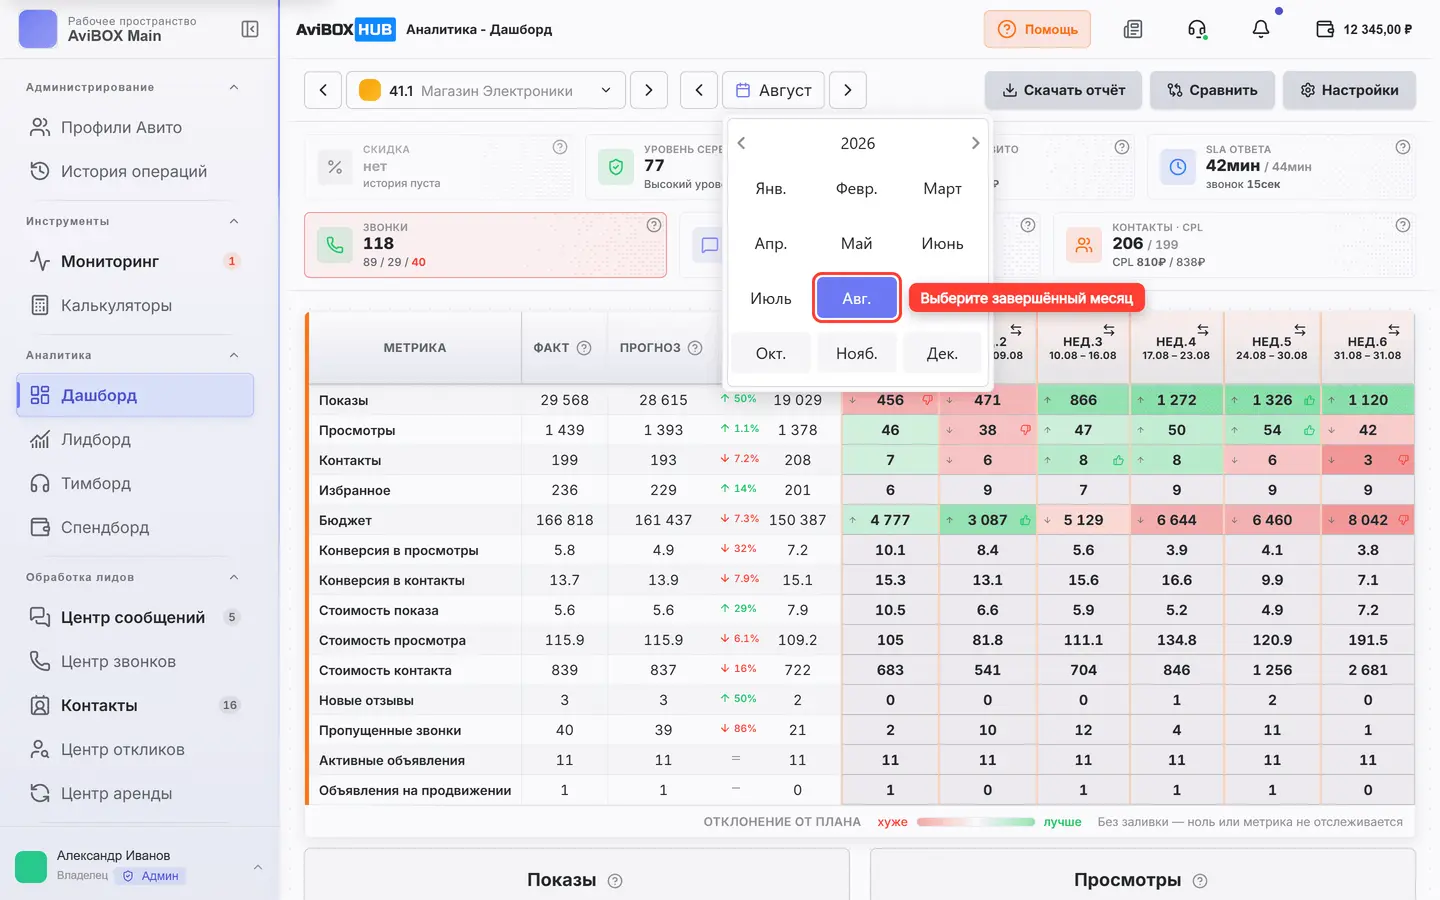Toggle swap icon on НЕД.3 column
The height and width of the screenshot is (900, 1440).
click(x=1109, y=329)
